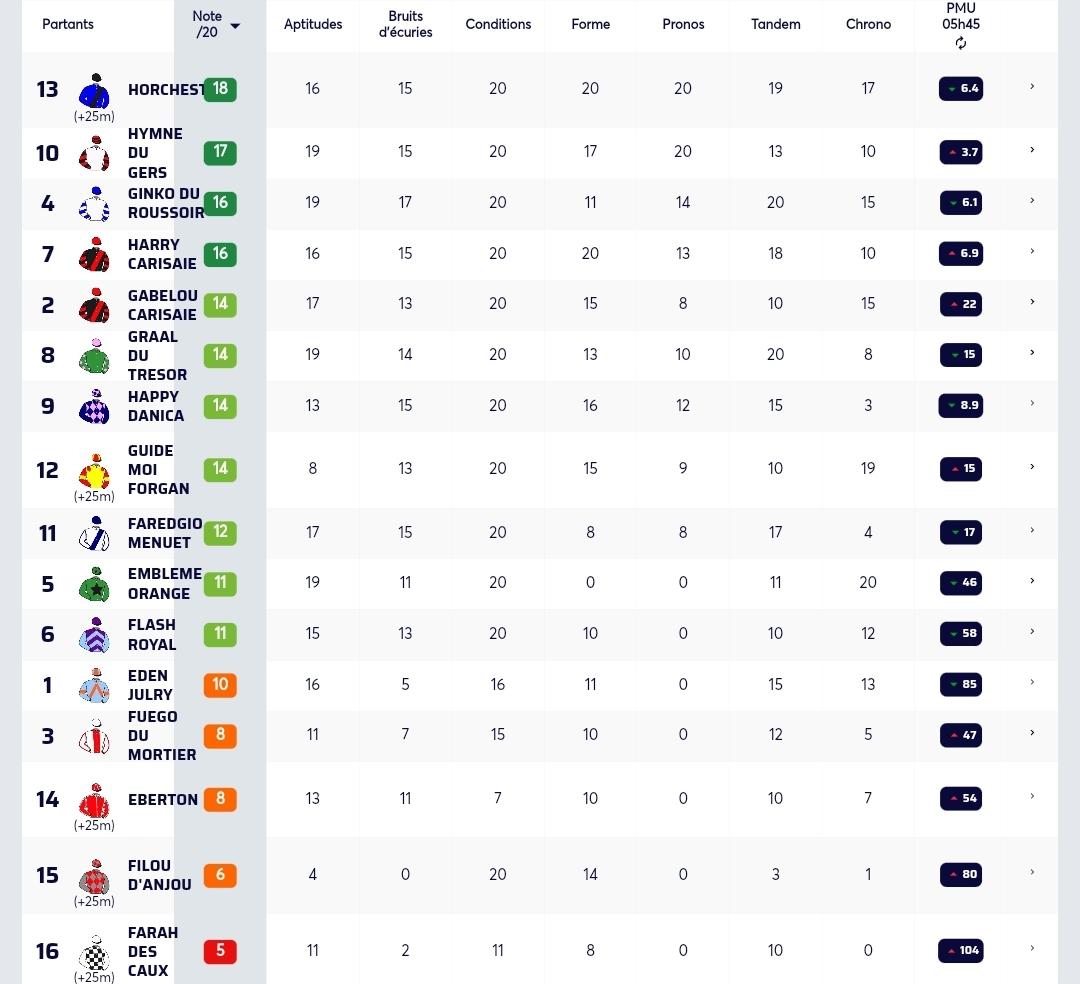
Task: Click the 104 odds button for Farah des Caux
Action: [x=961, y=951]
